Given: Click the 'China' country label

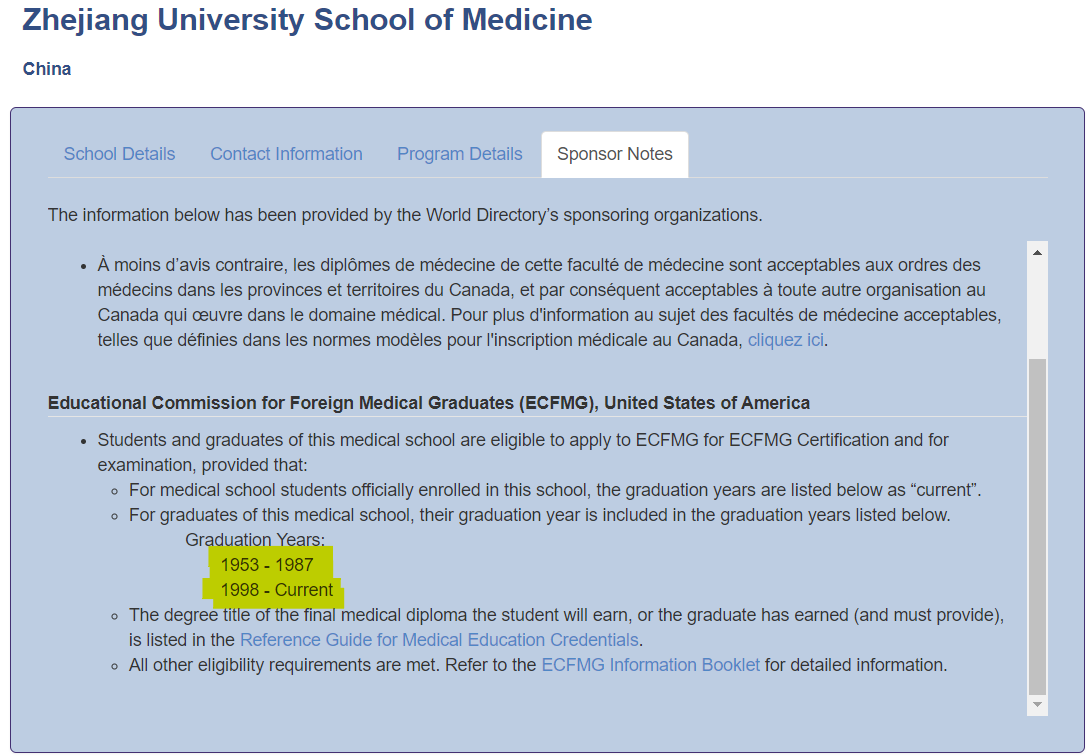Looking at the screenshot, I should point(47,69).
